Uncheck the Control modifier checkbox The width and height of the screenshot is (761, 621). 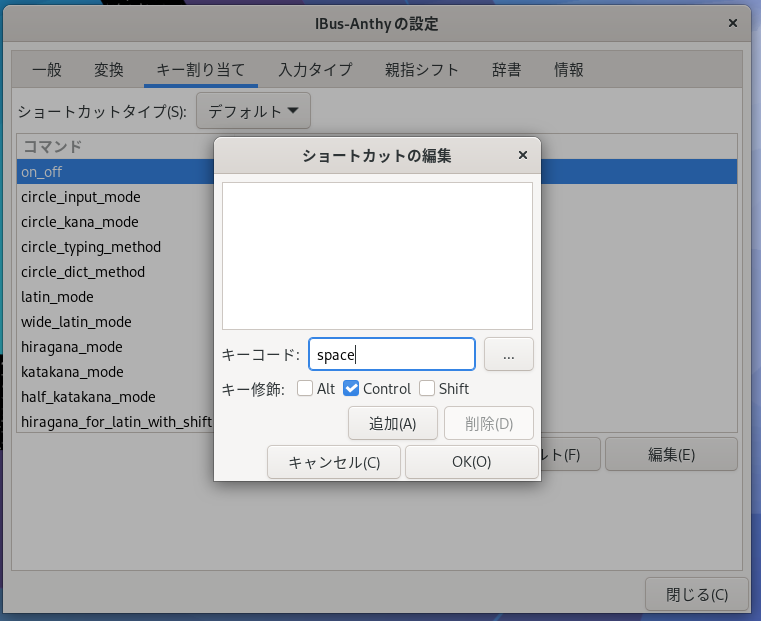tap(351, 389)
